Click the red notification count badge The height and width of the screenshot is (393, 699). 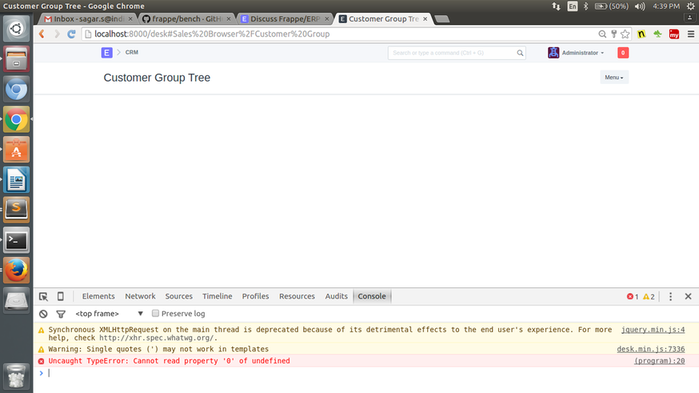click(623, 53)
